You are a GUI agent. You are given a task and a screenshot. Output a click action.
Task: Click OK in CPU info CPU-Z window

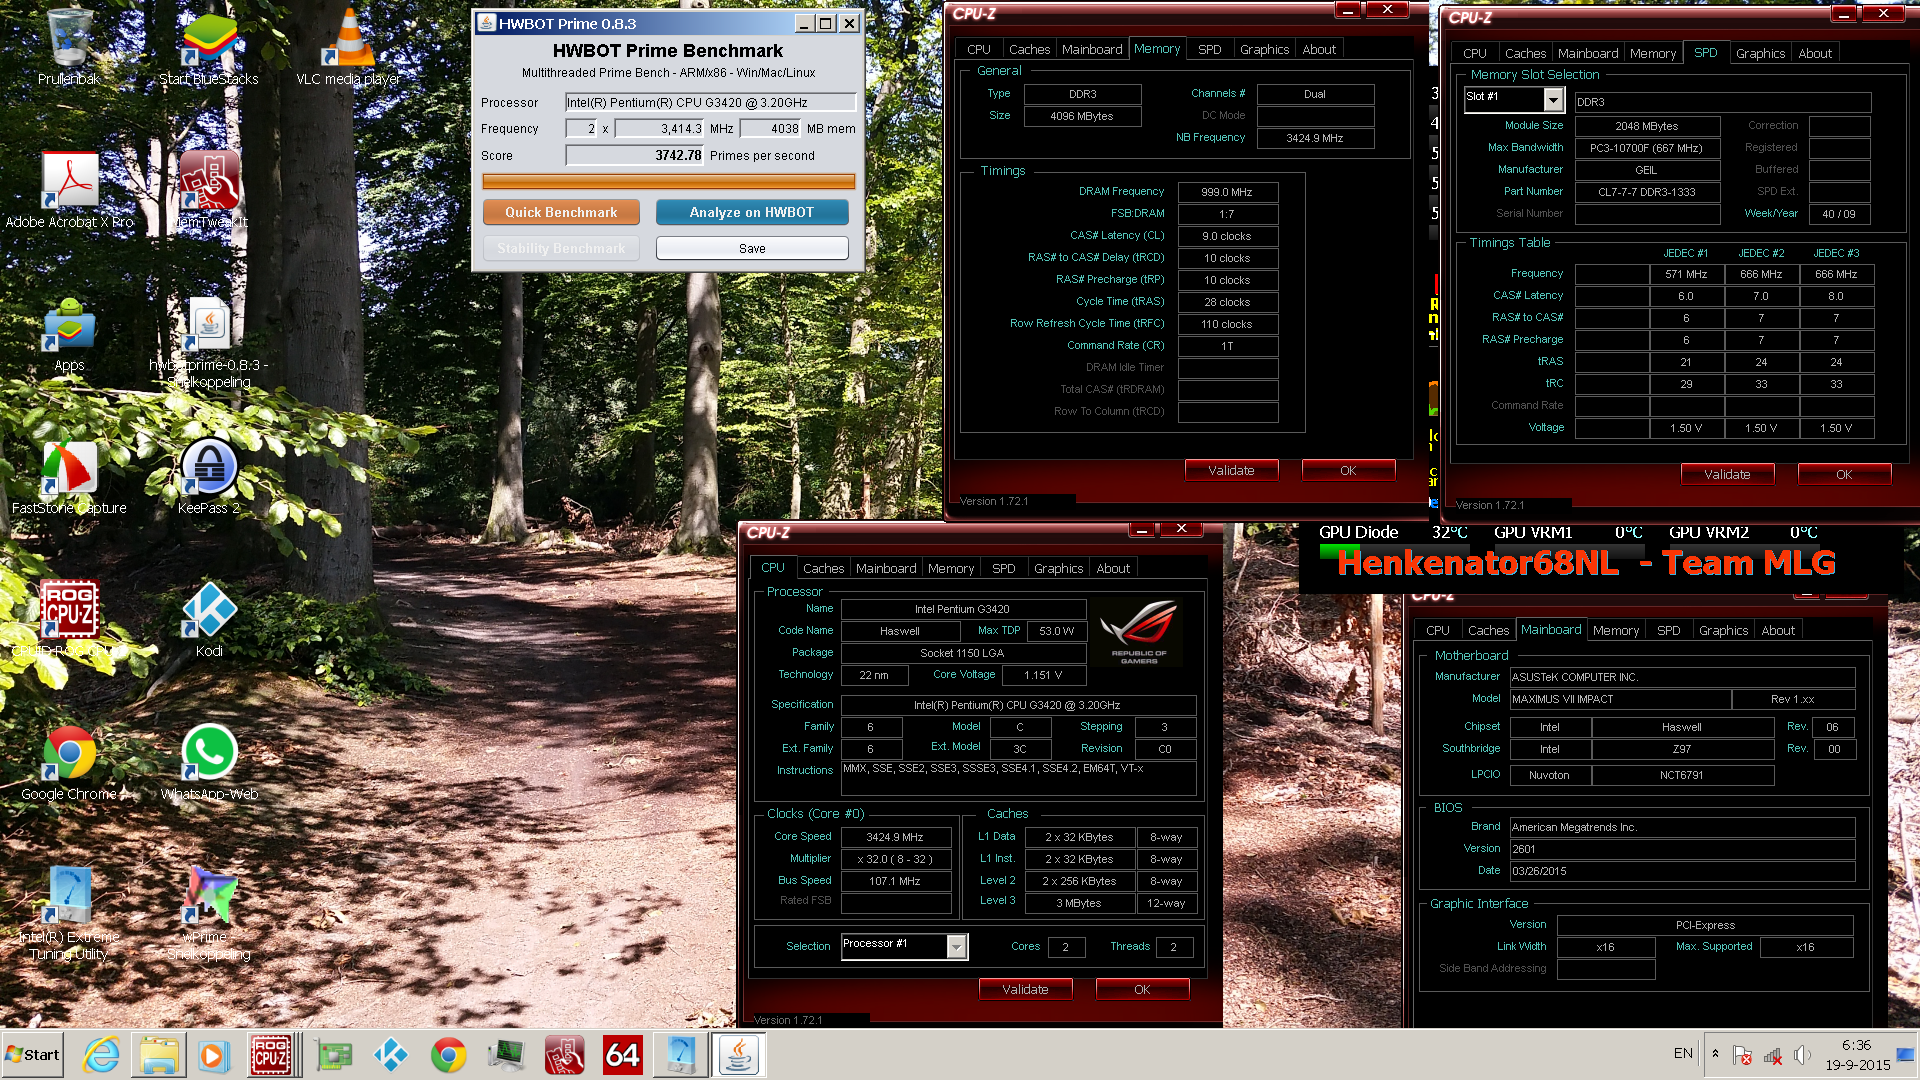point(1142,989)
